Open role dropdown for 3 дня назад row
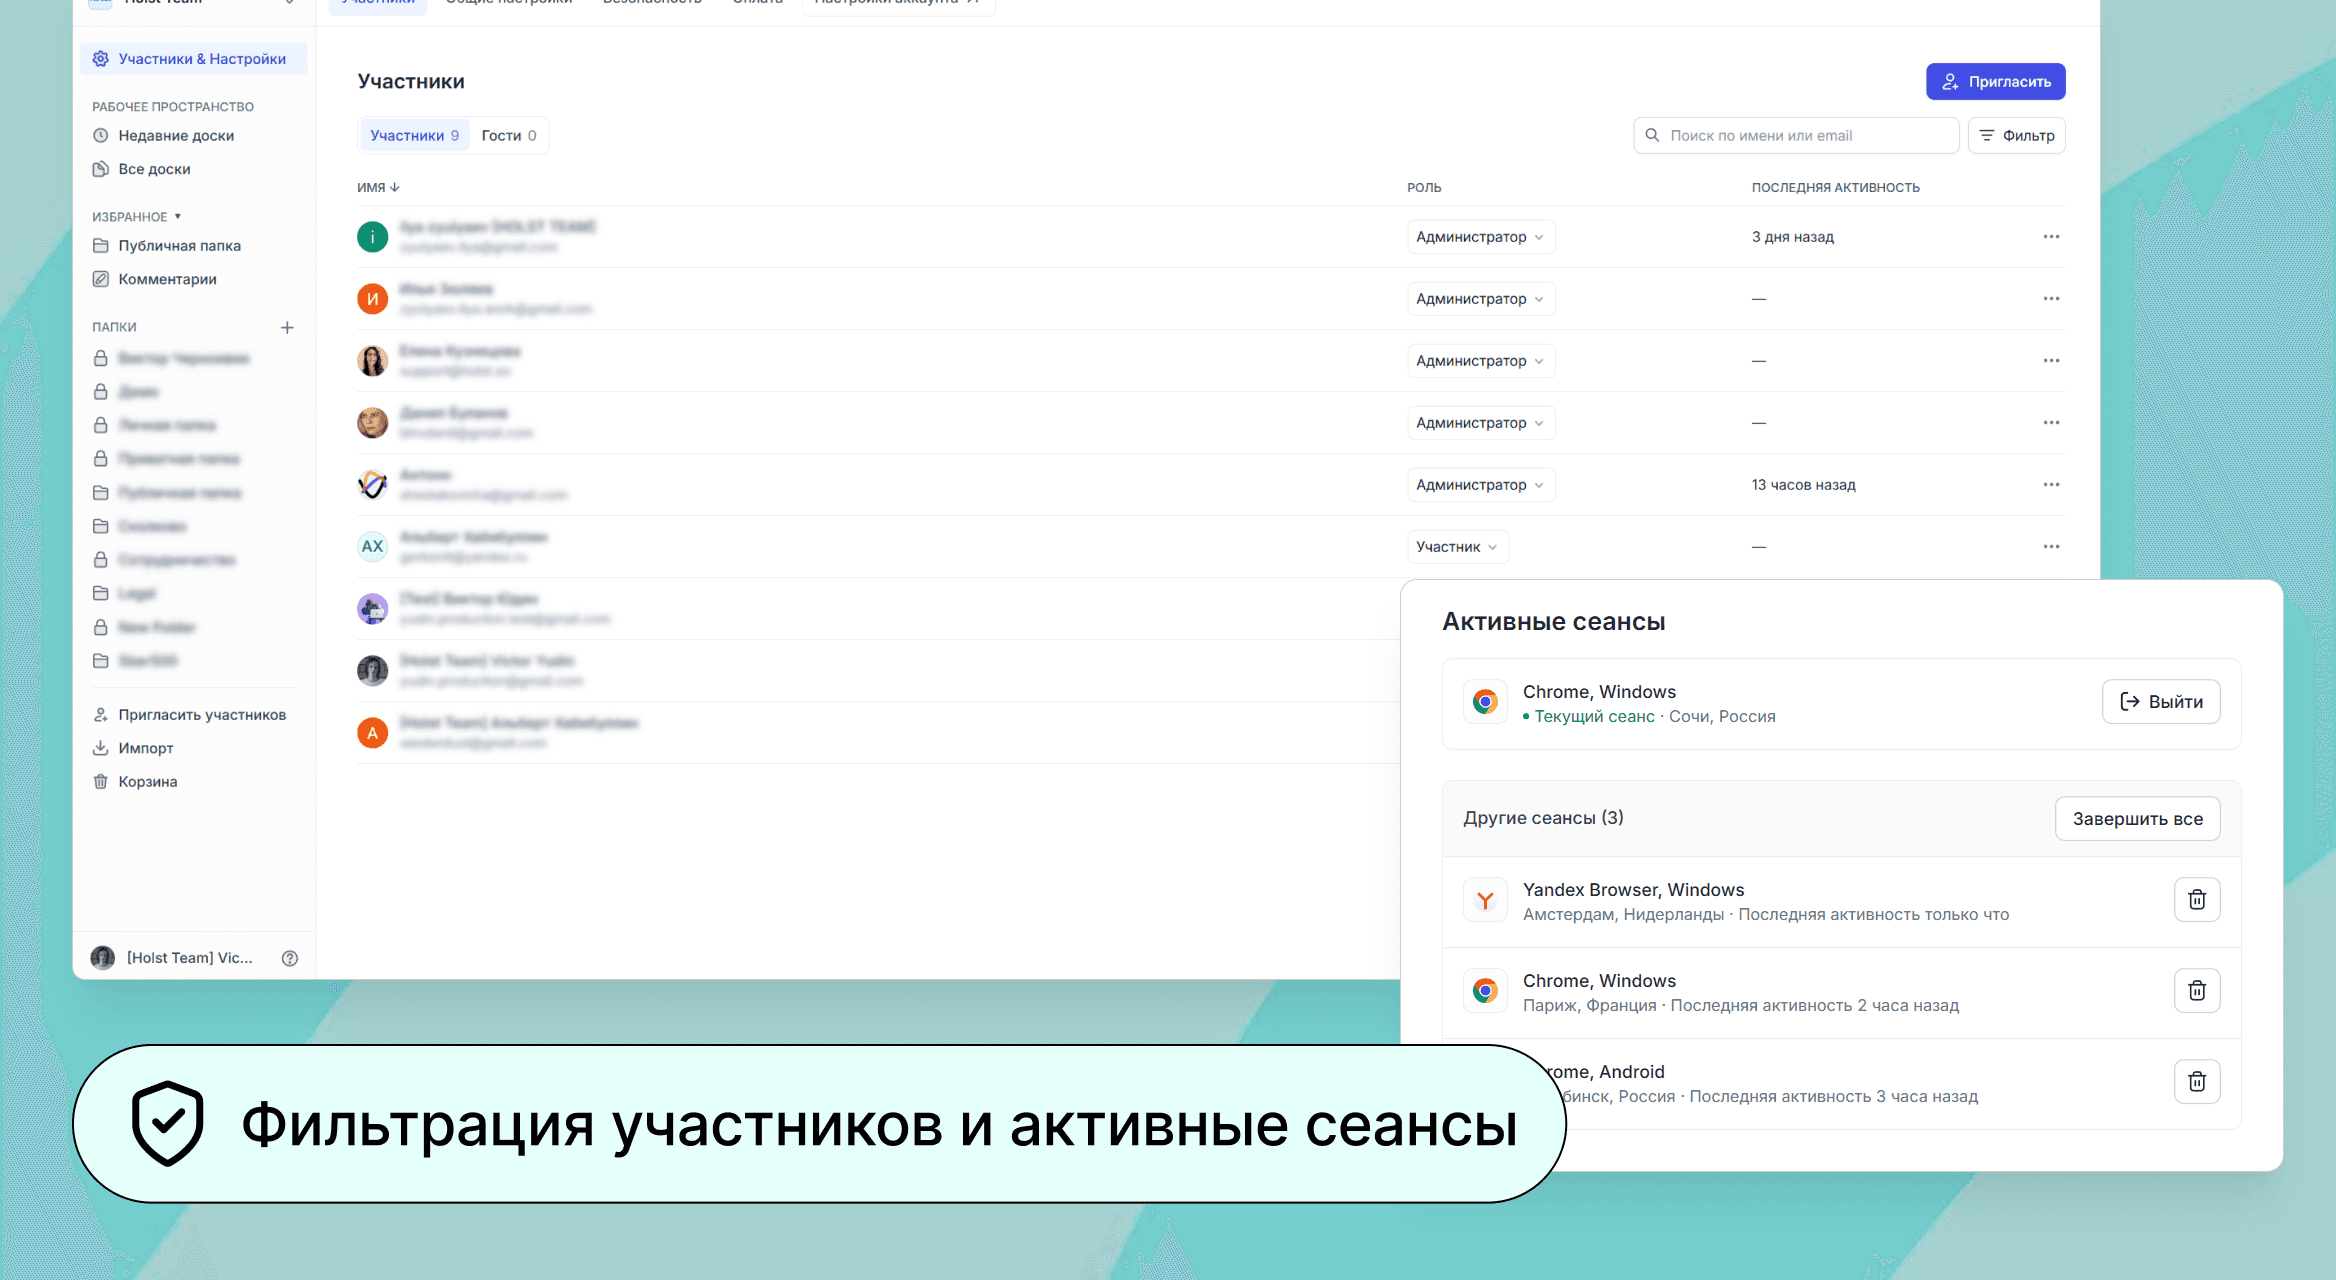The image size is (2336, 1280). (1480, 237)
